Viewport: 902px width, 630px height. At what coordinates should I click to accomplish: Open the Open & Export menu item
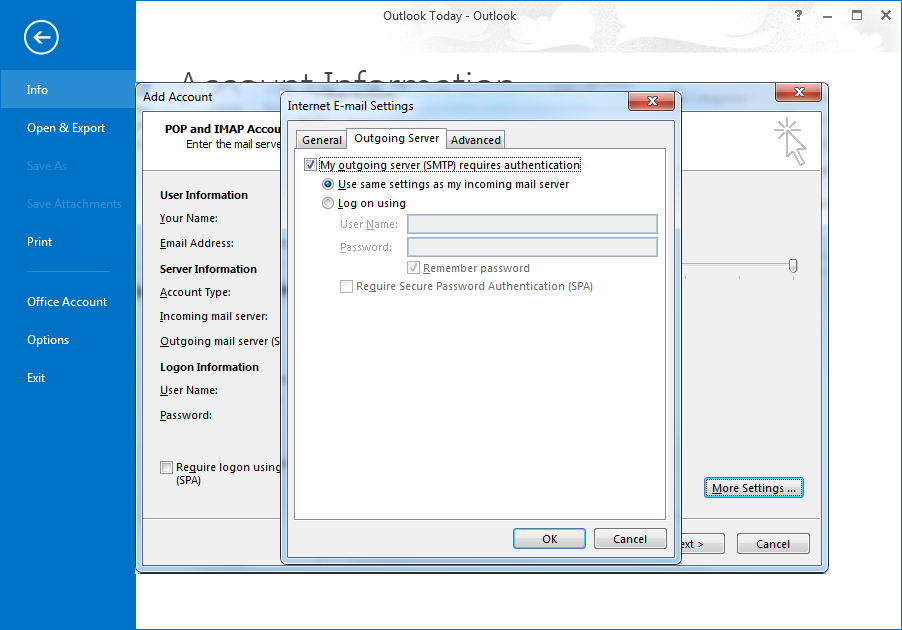(x=66, y=128)
